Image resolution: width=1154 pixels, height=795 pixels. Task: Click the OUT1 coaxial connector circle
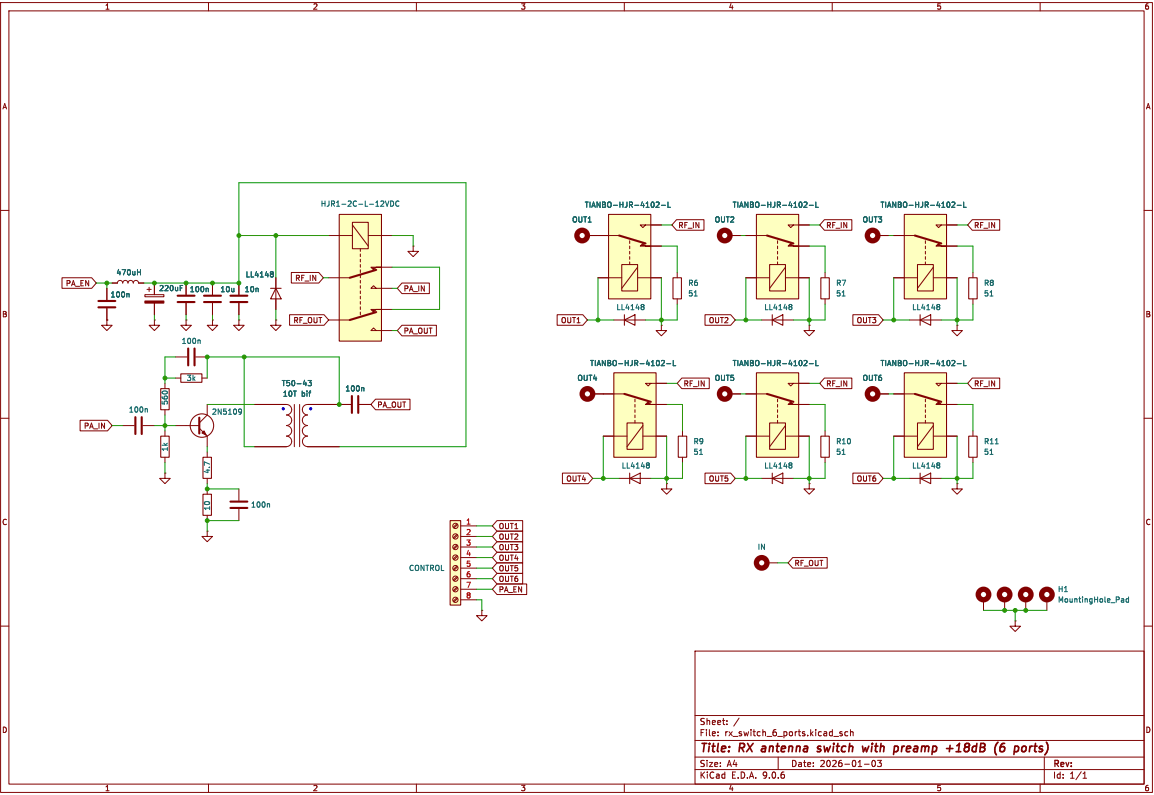(x=581, y=236)
